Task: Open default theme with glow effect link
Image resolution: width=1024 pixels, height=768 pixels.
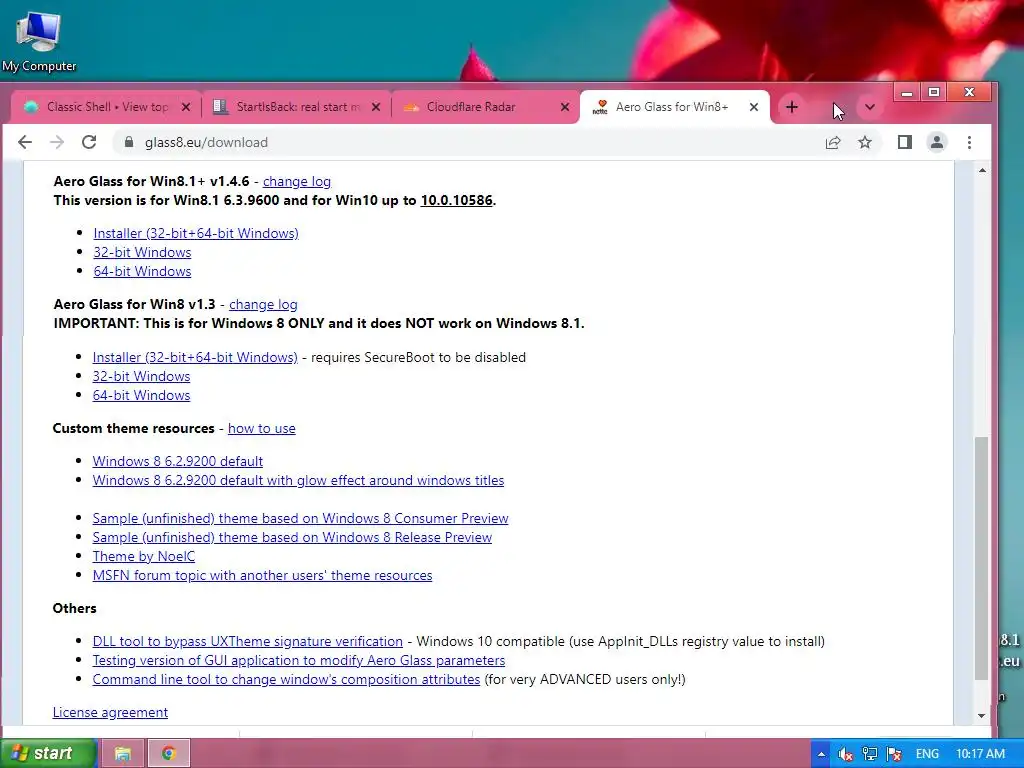Action: 298,480
